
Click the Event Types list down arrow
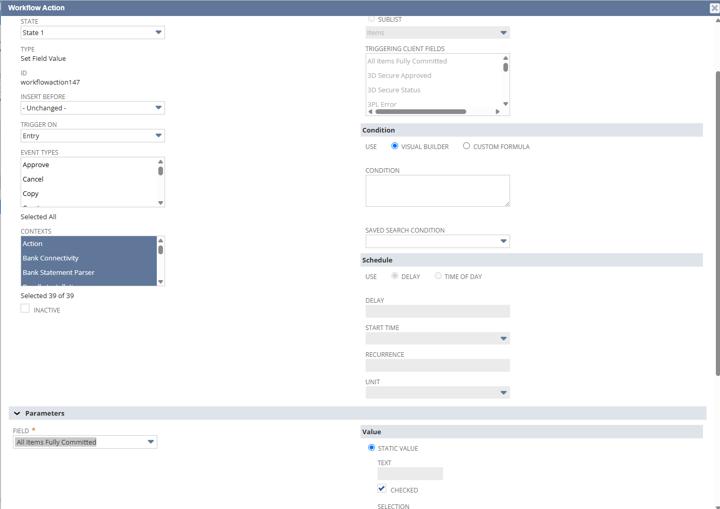(x=160, y=203)
